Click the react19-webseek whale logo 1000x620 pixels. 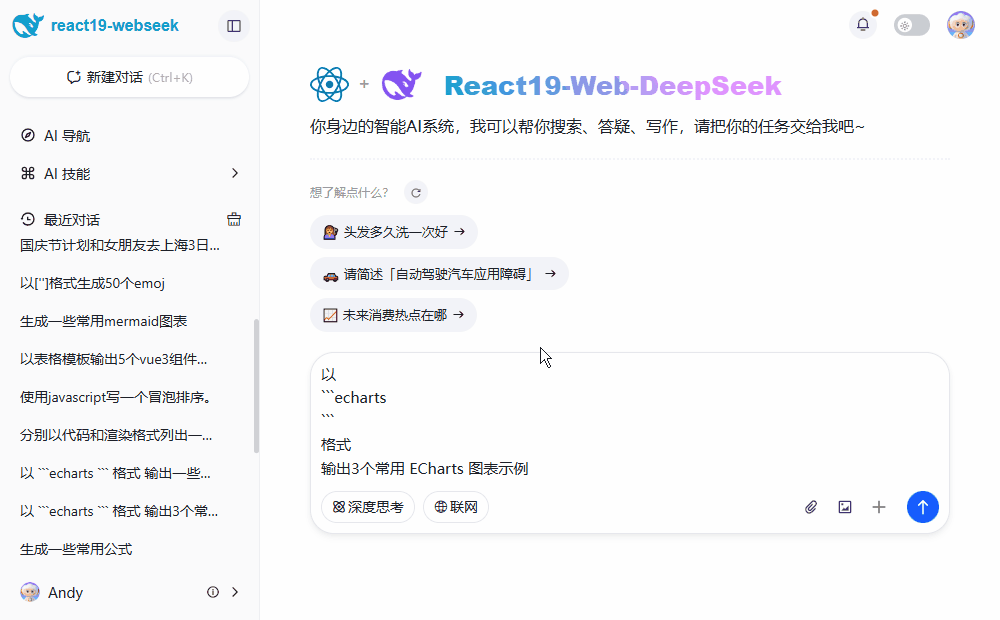coord(28,26)
